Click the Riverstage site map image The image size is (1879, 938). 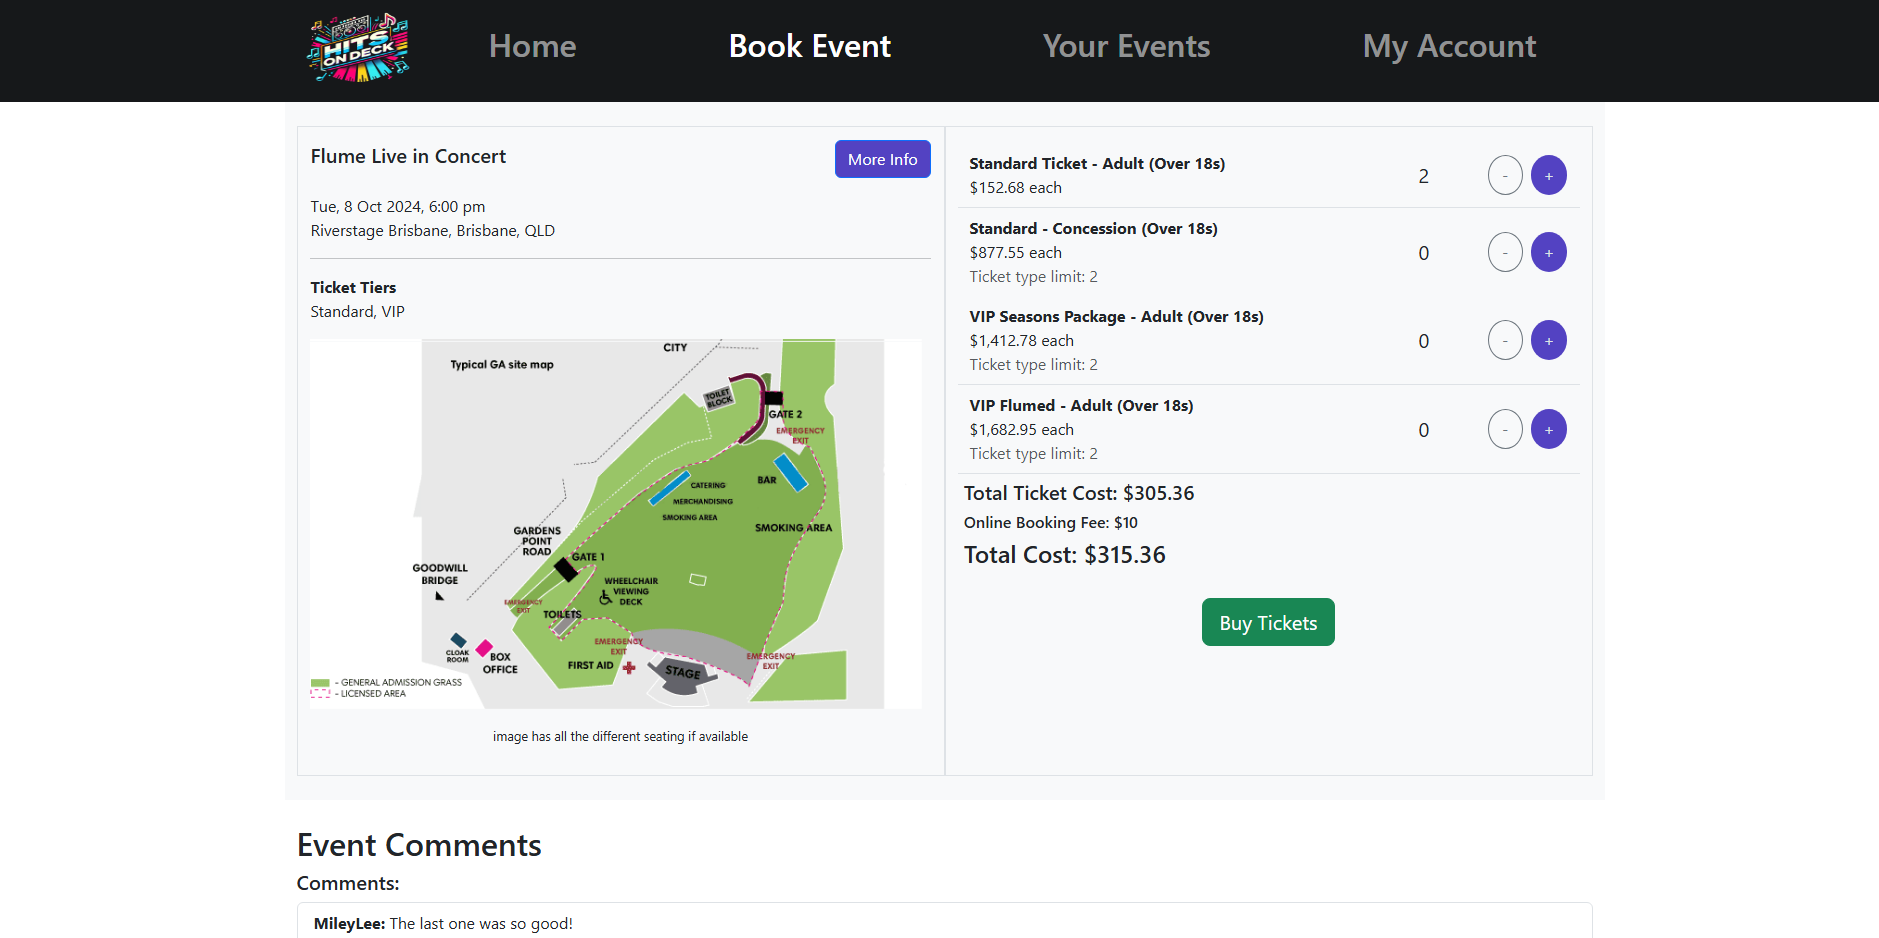click(x=615, y=523)
